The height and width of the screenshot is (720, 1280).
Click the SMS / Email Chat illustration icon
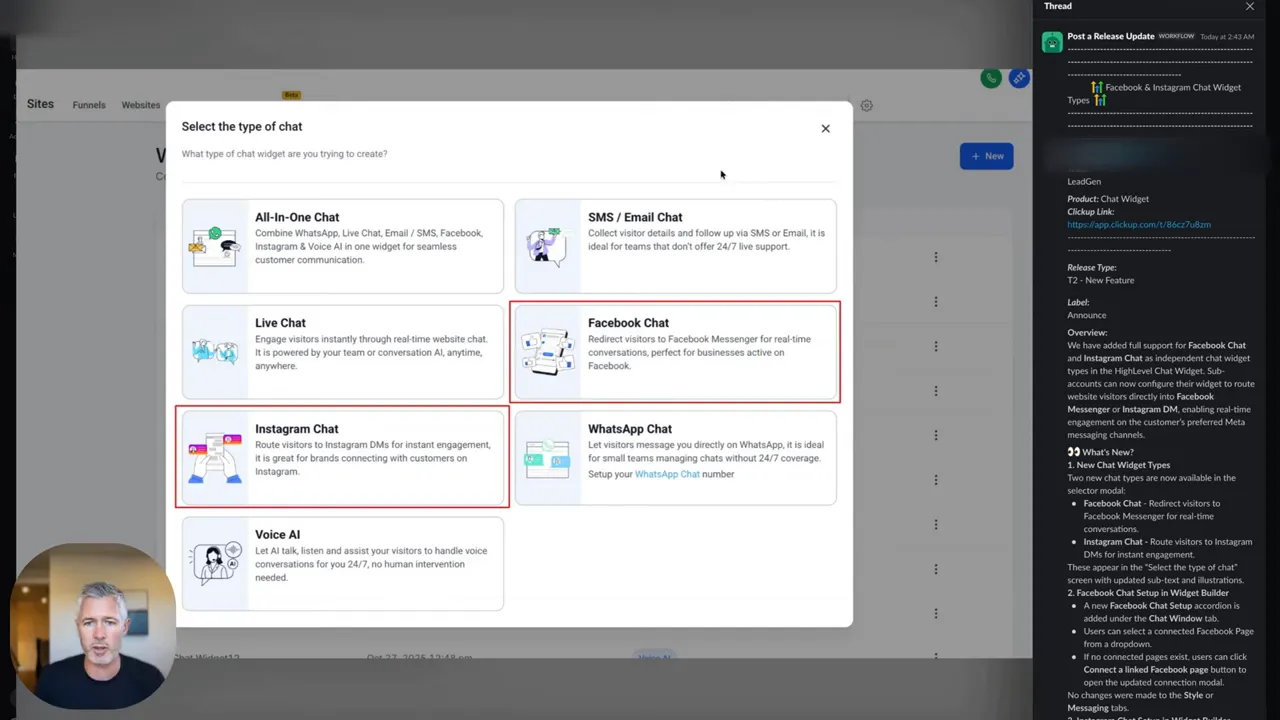tap(548, 246)
